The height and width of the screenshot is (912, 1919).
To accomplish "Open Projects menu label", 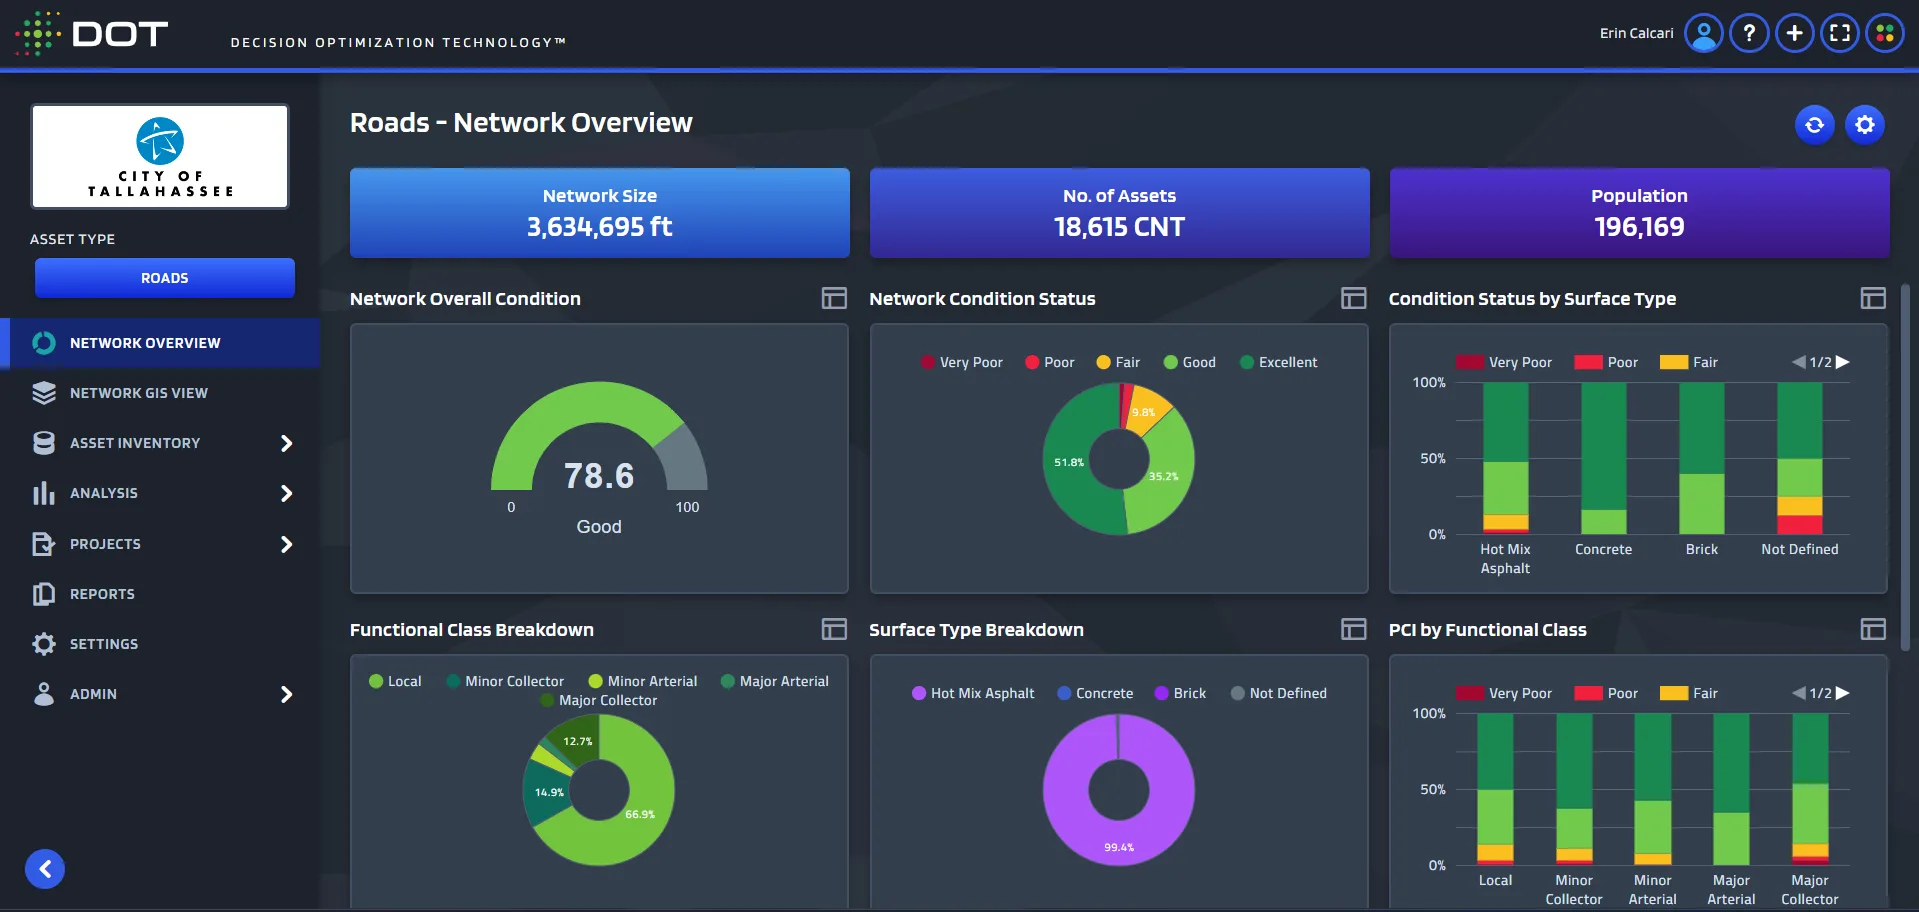I will tap(105, 544).
